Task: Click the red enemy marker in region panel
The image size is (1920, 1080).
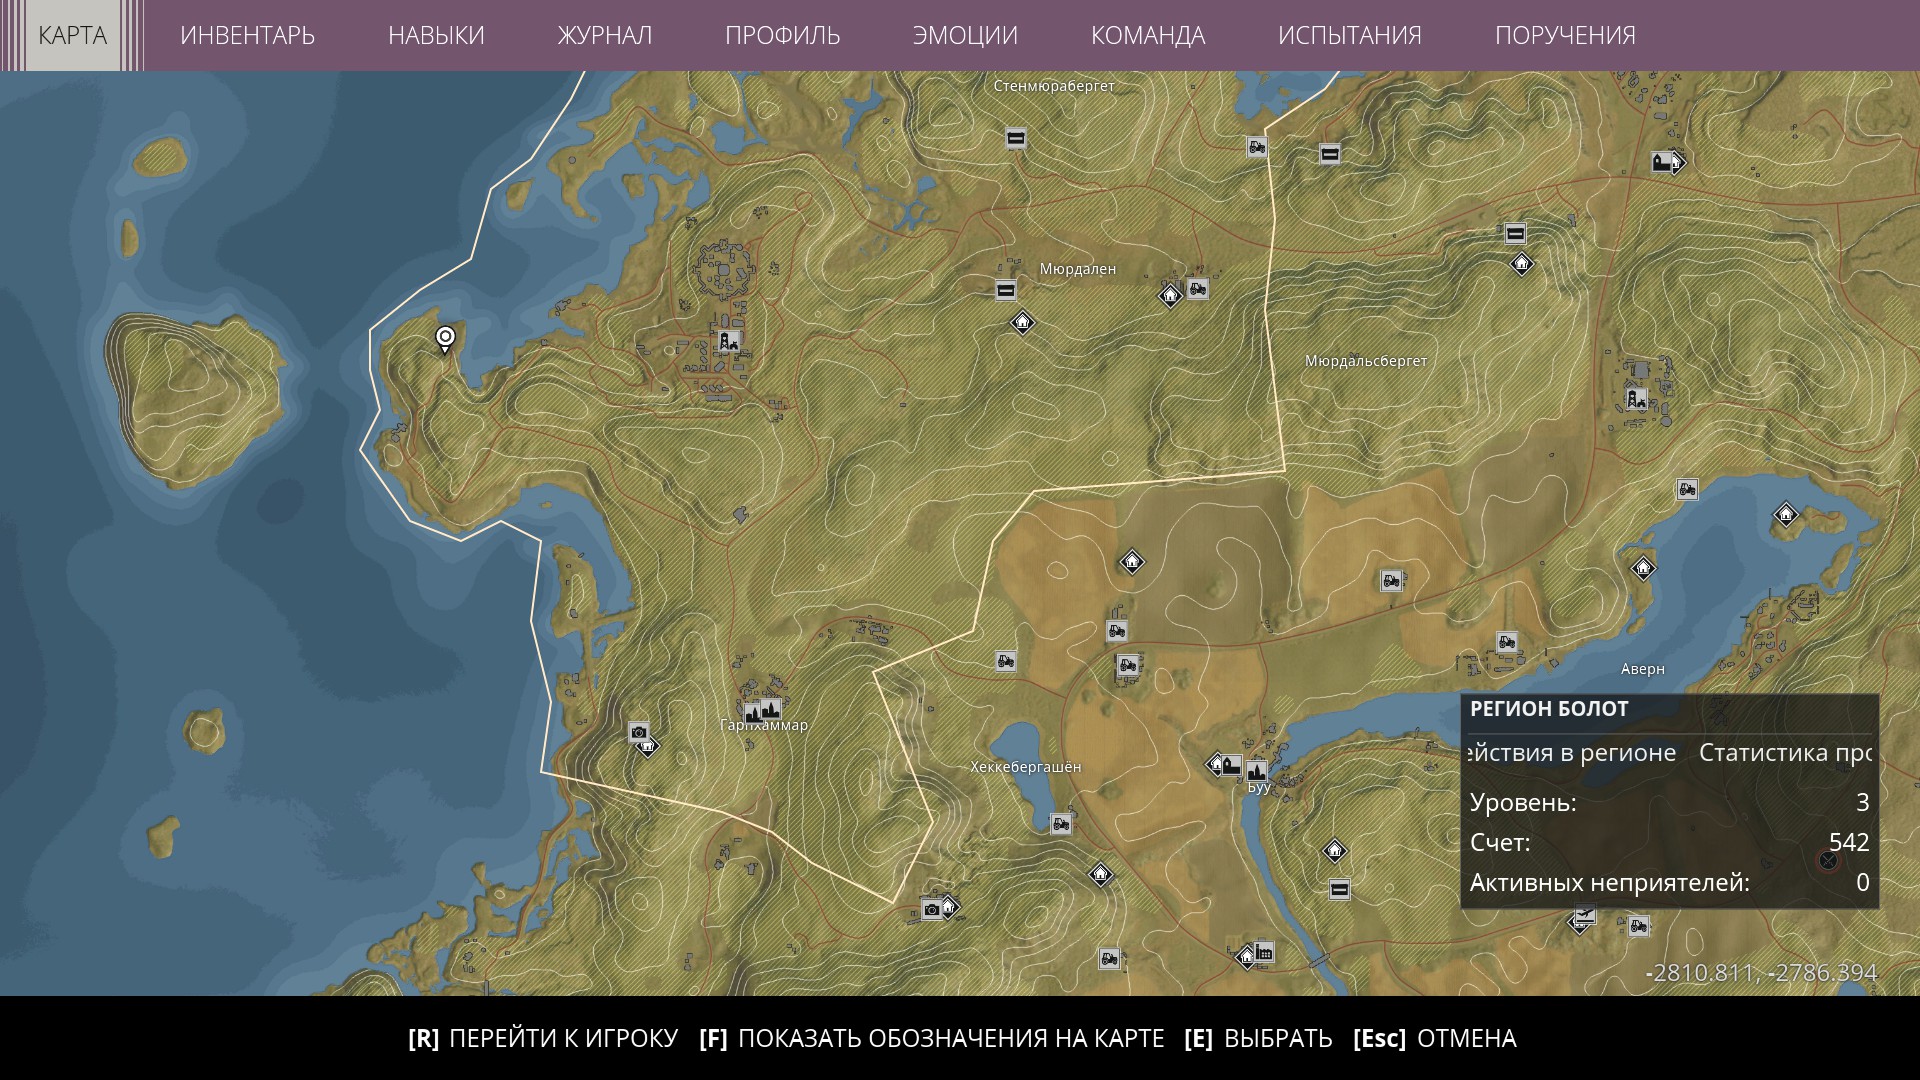Action: (1828, 860)
